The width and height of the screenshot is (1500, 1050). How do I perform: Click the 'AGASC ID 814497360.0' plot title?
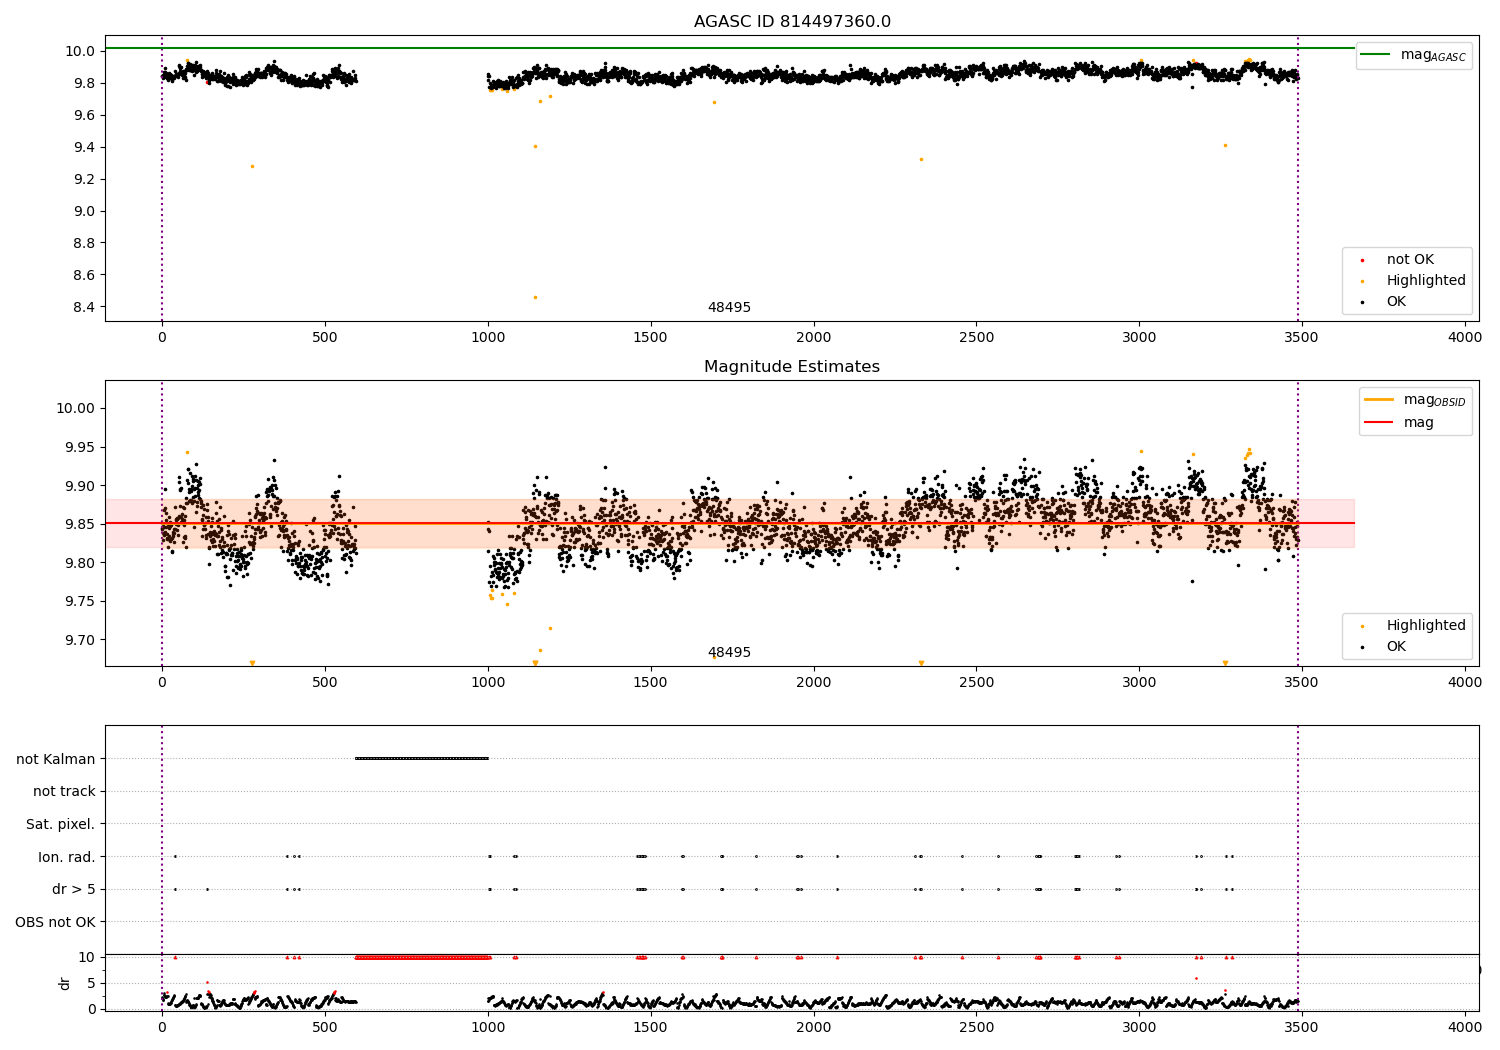click(792, 22)
